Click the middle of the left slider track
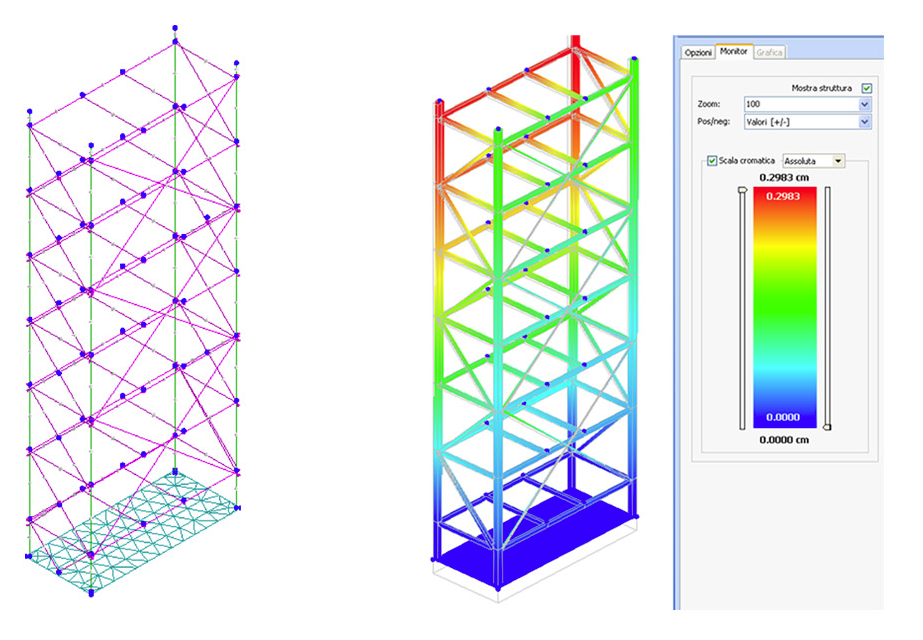 pos(741,310)
